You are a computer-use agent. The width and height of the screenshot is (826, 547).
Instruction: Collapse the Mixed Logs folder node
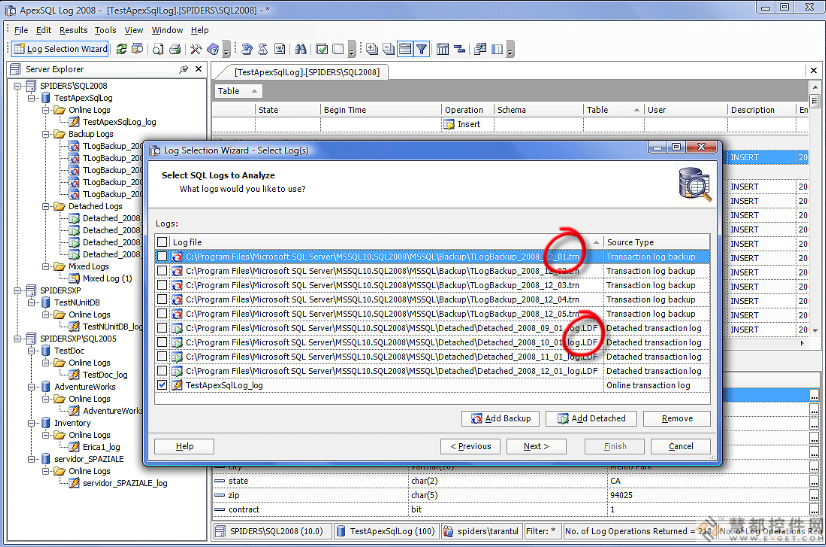pyautogui.click(x=46, y=267)
